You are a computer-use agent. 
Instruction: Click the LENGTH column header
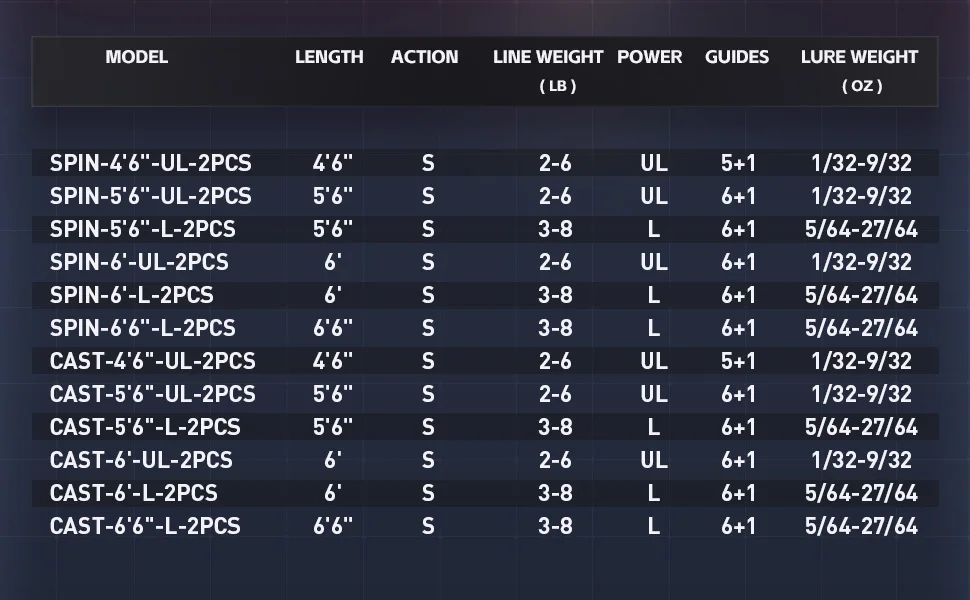coord(329,57)
